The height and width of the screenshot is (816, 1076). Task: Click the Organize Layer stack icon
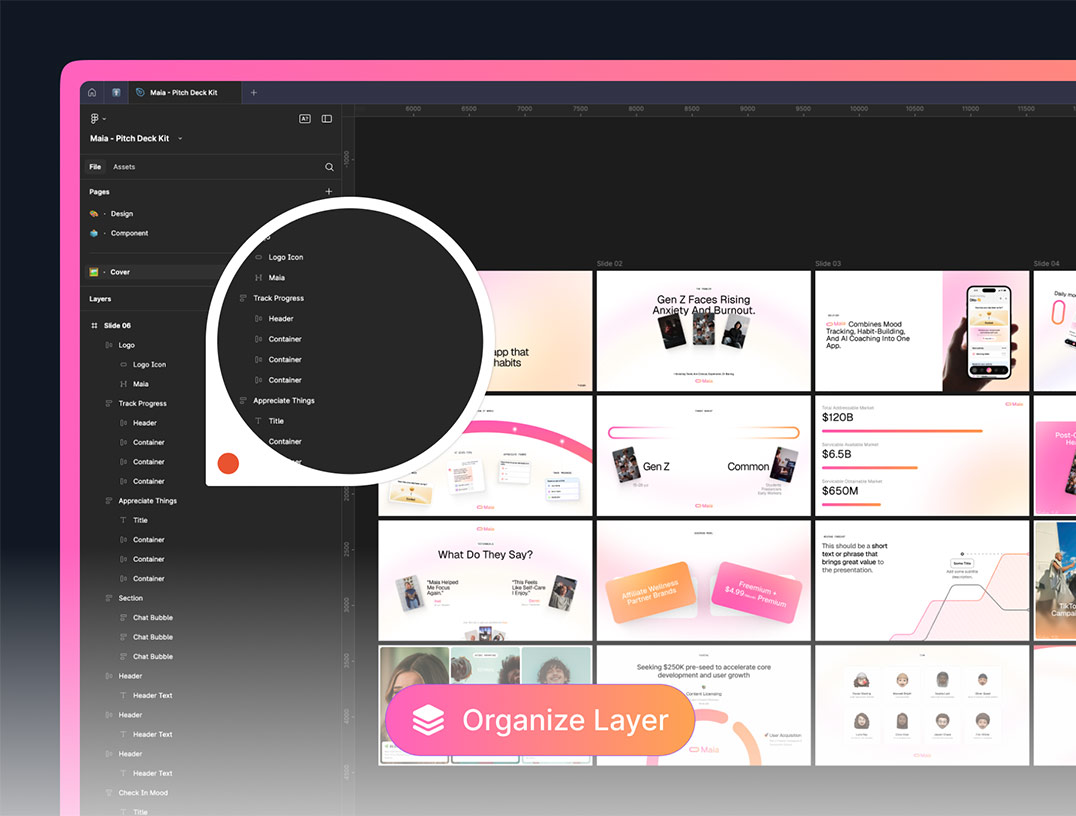pyautogui.click(x=428, y=720)
